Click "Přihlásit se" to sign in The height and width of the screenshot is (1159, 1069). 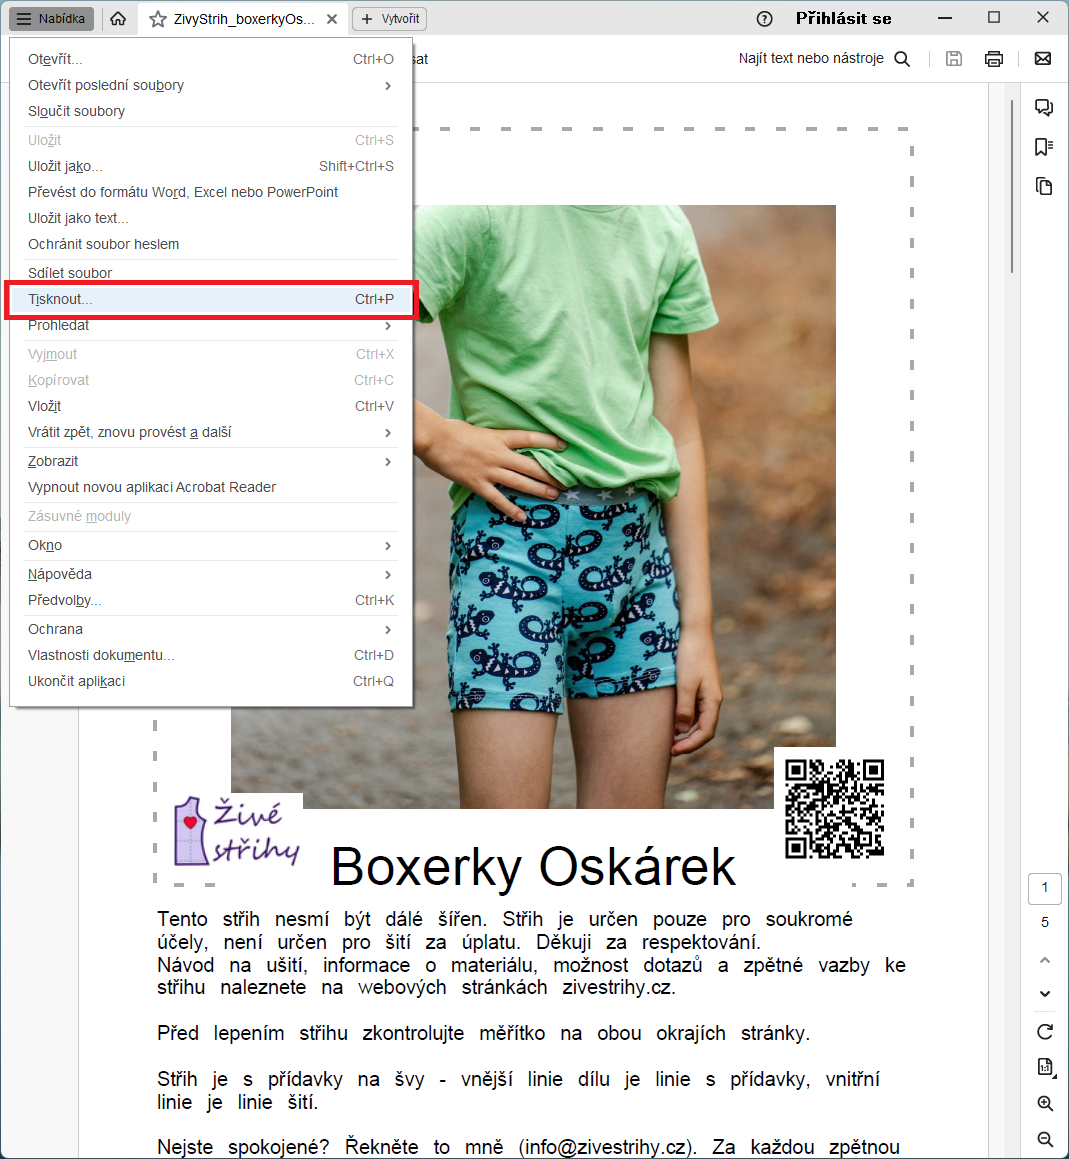tap(843, 19)
